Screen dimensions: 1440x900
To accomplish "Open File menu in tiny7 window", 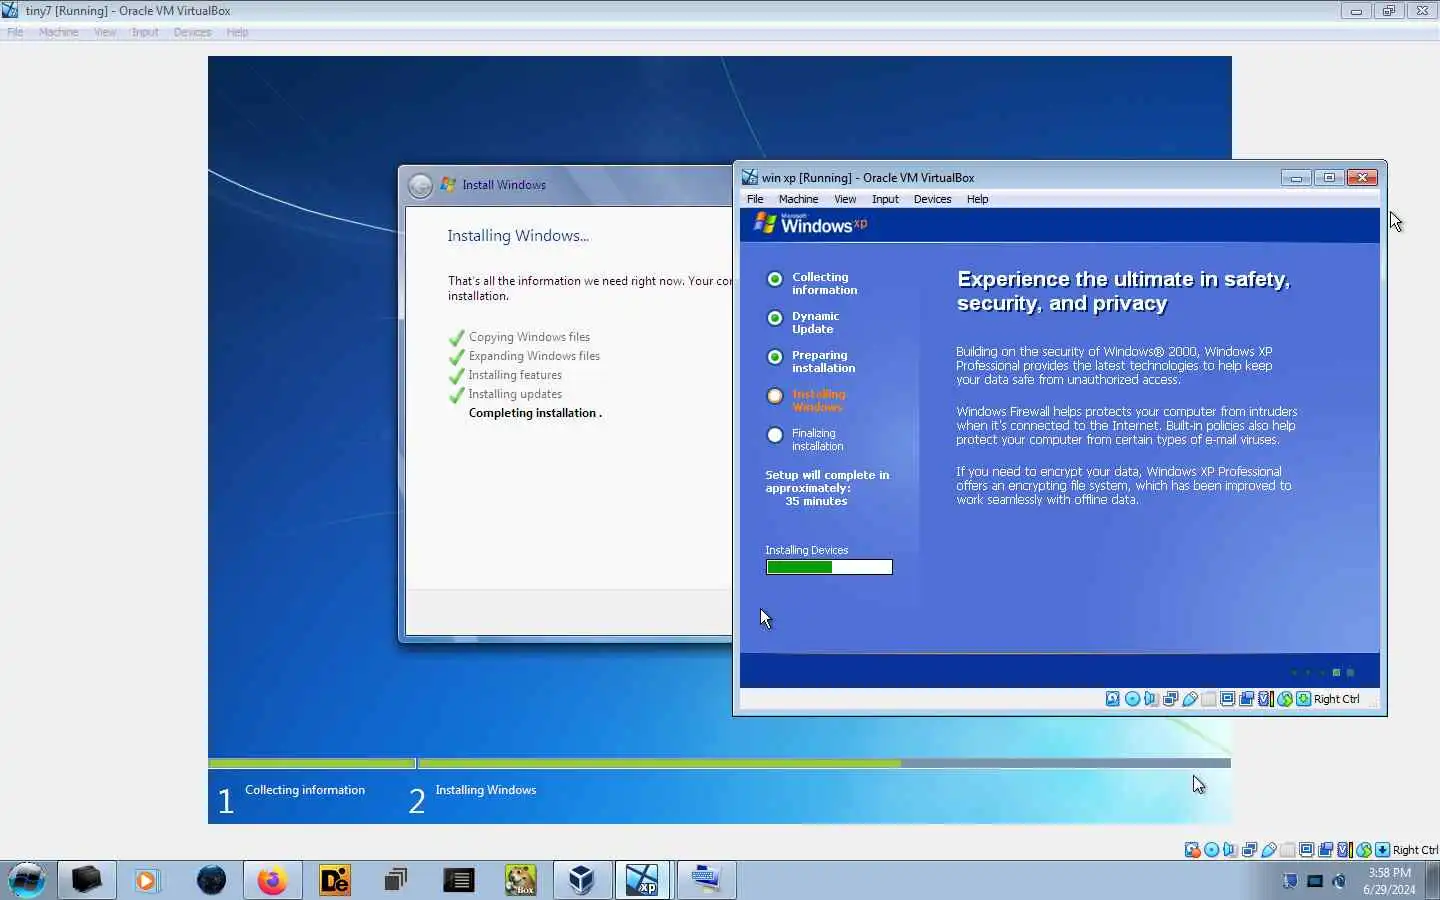I will coord(15,32).
